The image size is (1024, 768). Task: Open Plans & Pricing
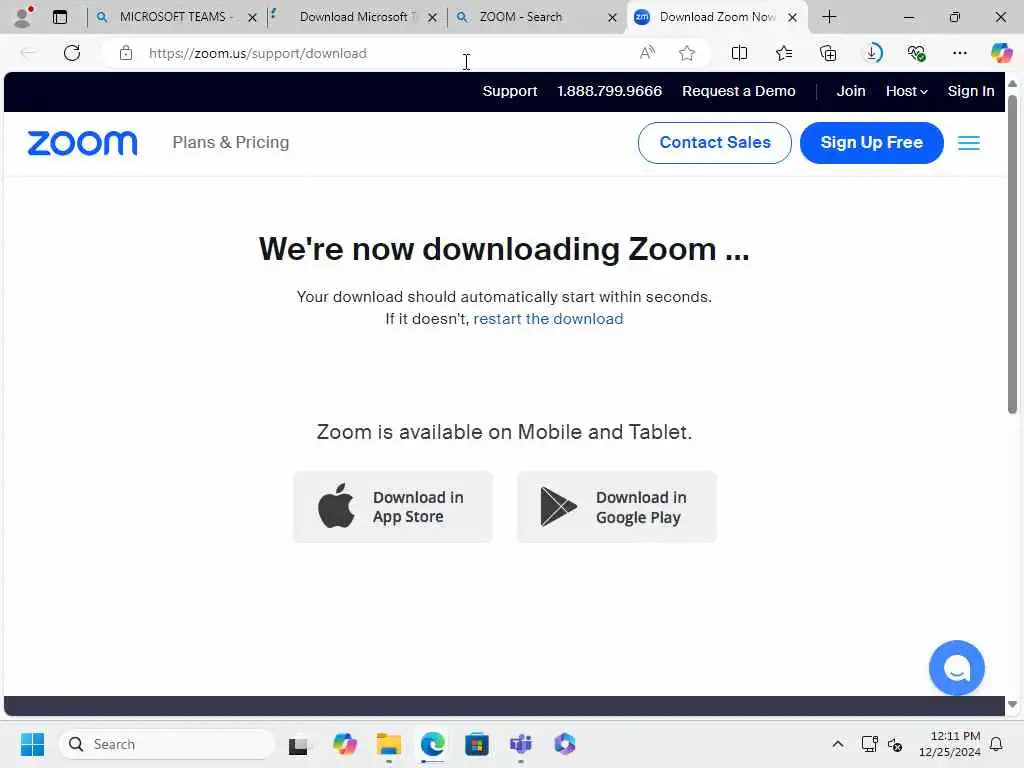[231, 142]
